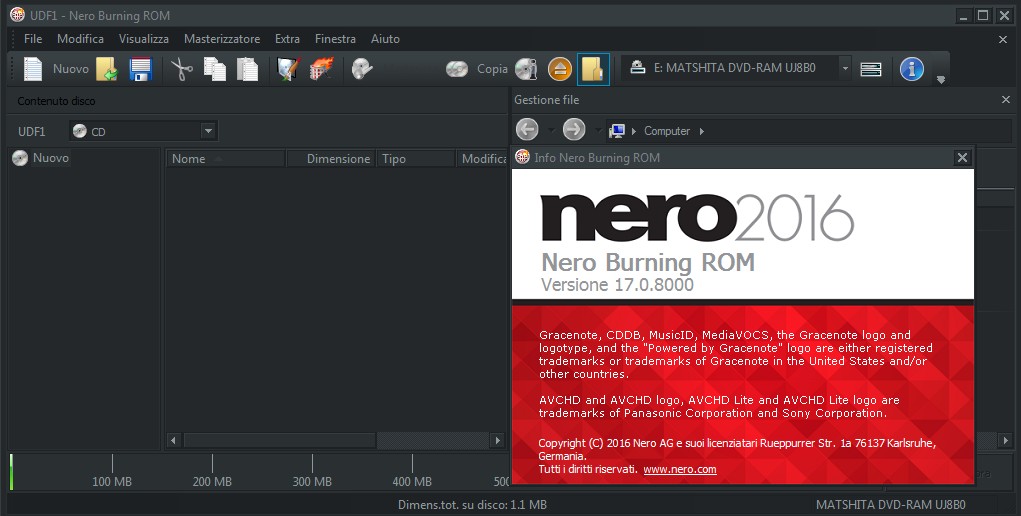Sort by the Nome column header
This screenshot has height=516, width=1021.
pyautogui.click(x=226, y=158)
